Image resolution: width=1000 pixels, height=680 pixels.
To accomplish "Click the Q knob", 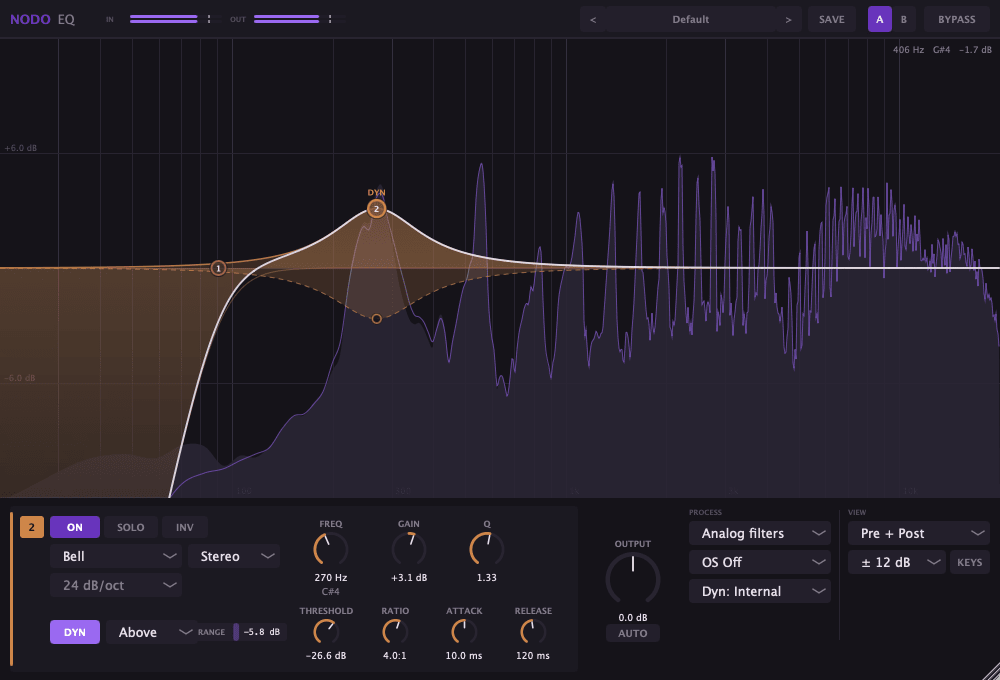I will click(487, 549).
